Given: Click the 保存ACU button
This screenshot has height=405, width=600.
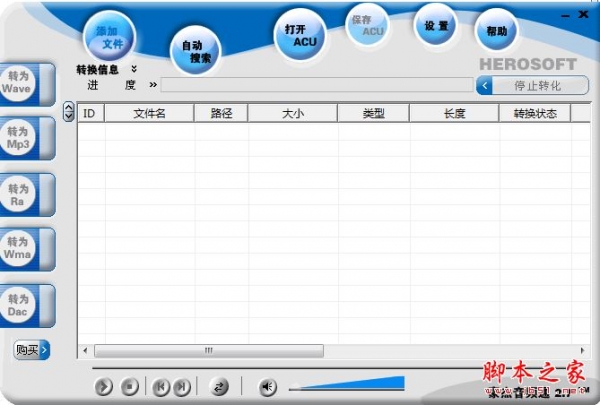Looking at the screenshot, I should click(x=367, y=26).
